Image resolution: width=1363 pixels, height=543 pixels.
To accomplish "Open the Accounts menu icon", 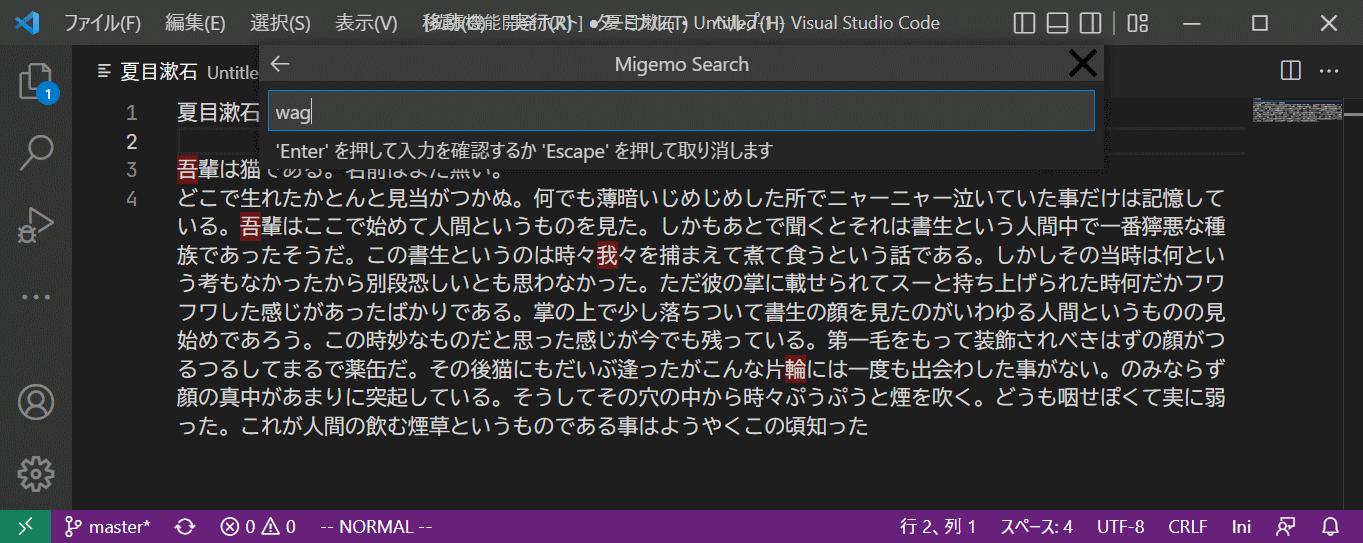I will (x=36, y=402).
